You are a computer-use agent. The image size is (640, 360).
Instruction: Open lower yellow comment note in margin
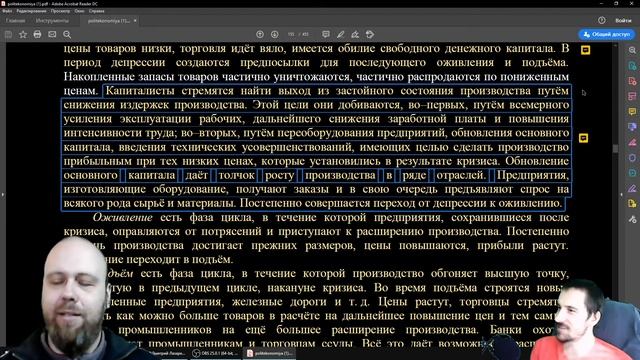pos(583,138)
